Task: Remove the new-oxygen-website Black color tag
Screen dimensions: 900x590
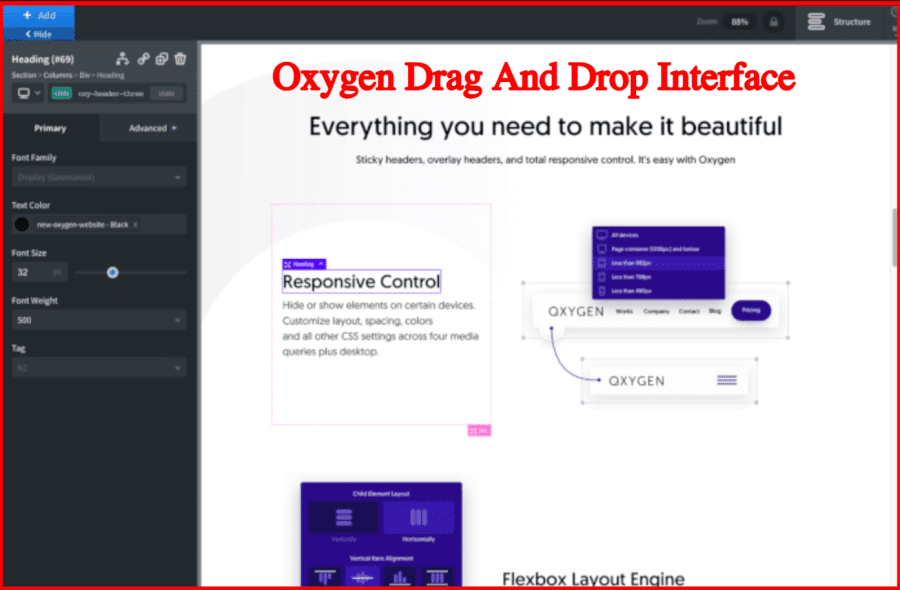Action: click(x=135, y=224)
